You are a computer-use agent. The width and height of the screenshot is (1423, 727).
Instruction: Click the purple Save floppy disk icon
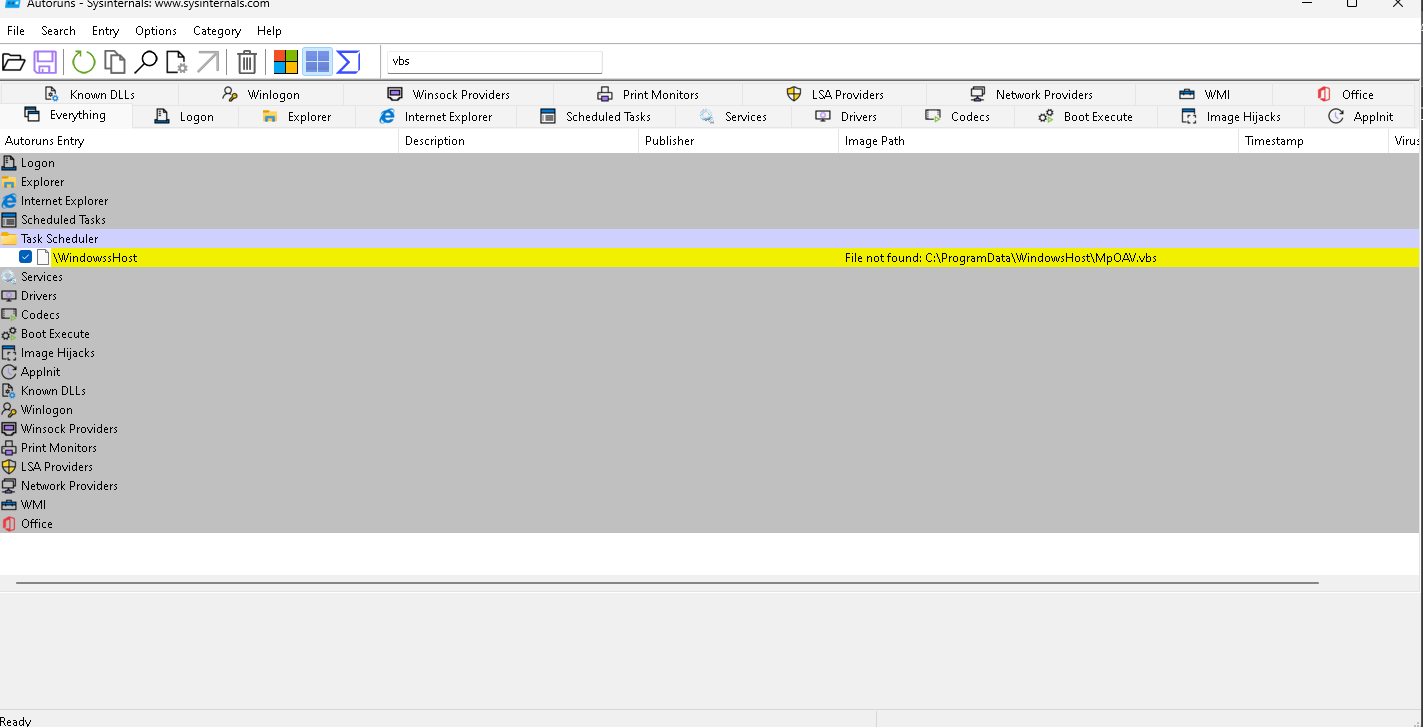[45, 62]
